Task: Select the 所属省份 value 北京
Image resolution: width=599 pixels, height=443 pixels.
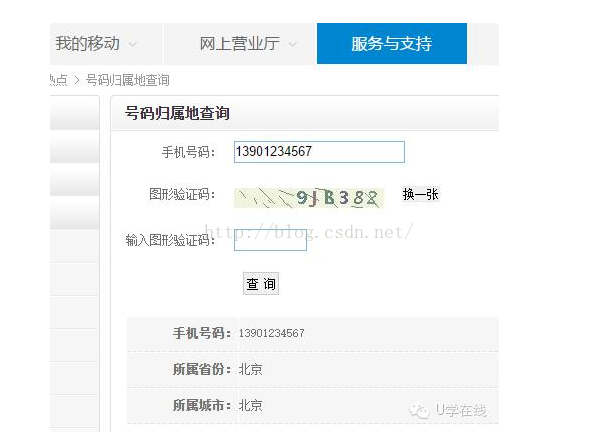Action: point(251,370)
